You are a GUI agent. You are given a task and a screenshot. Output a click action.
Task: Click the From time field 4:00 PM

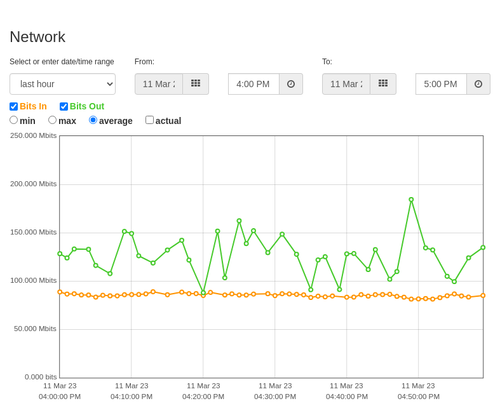pos(254,84)
